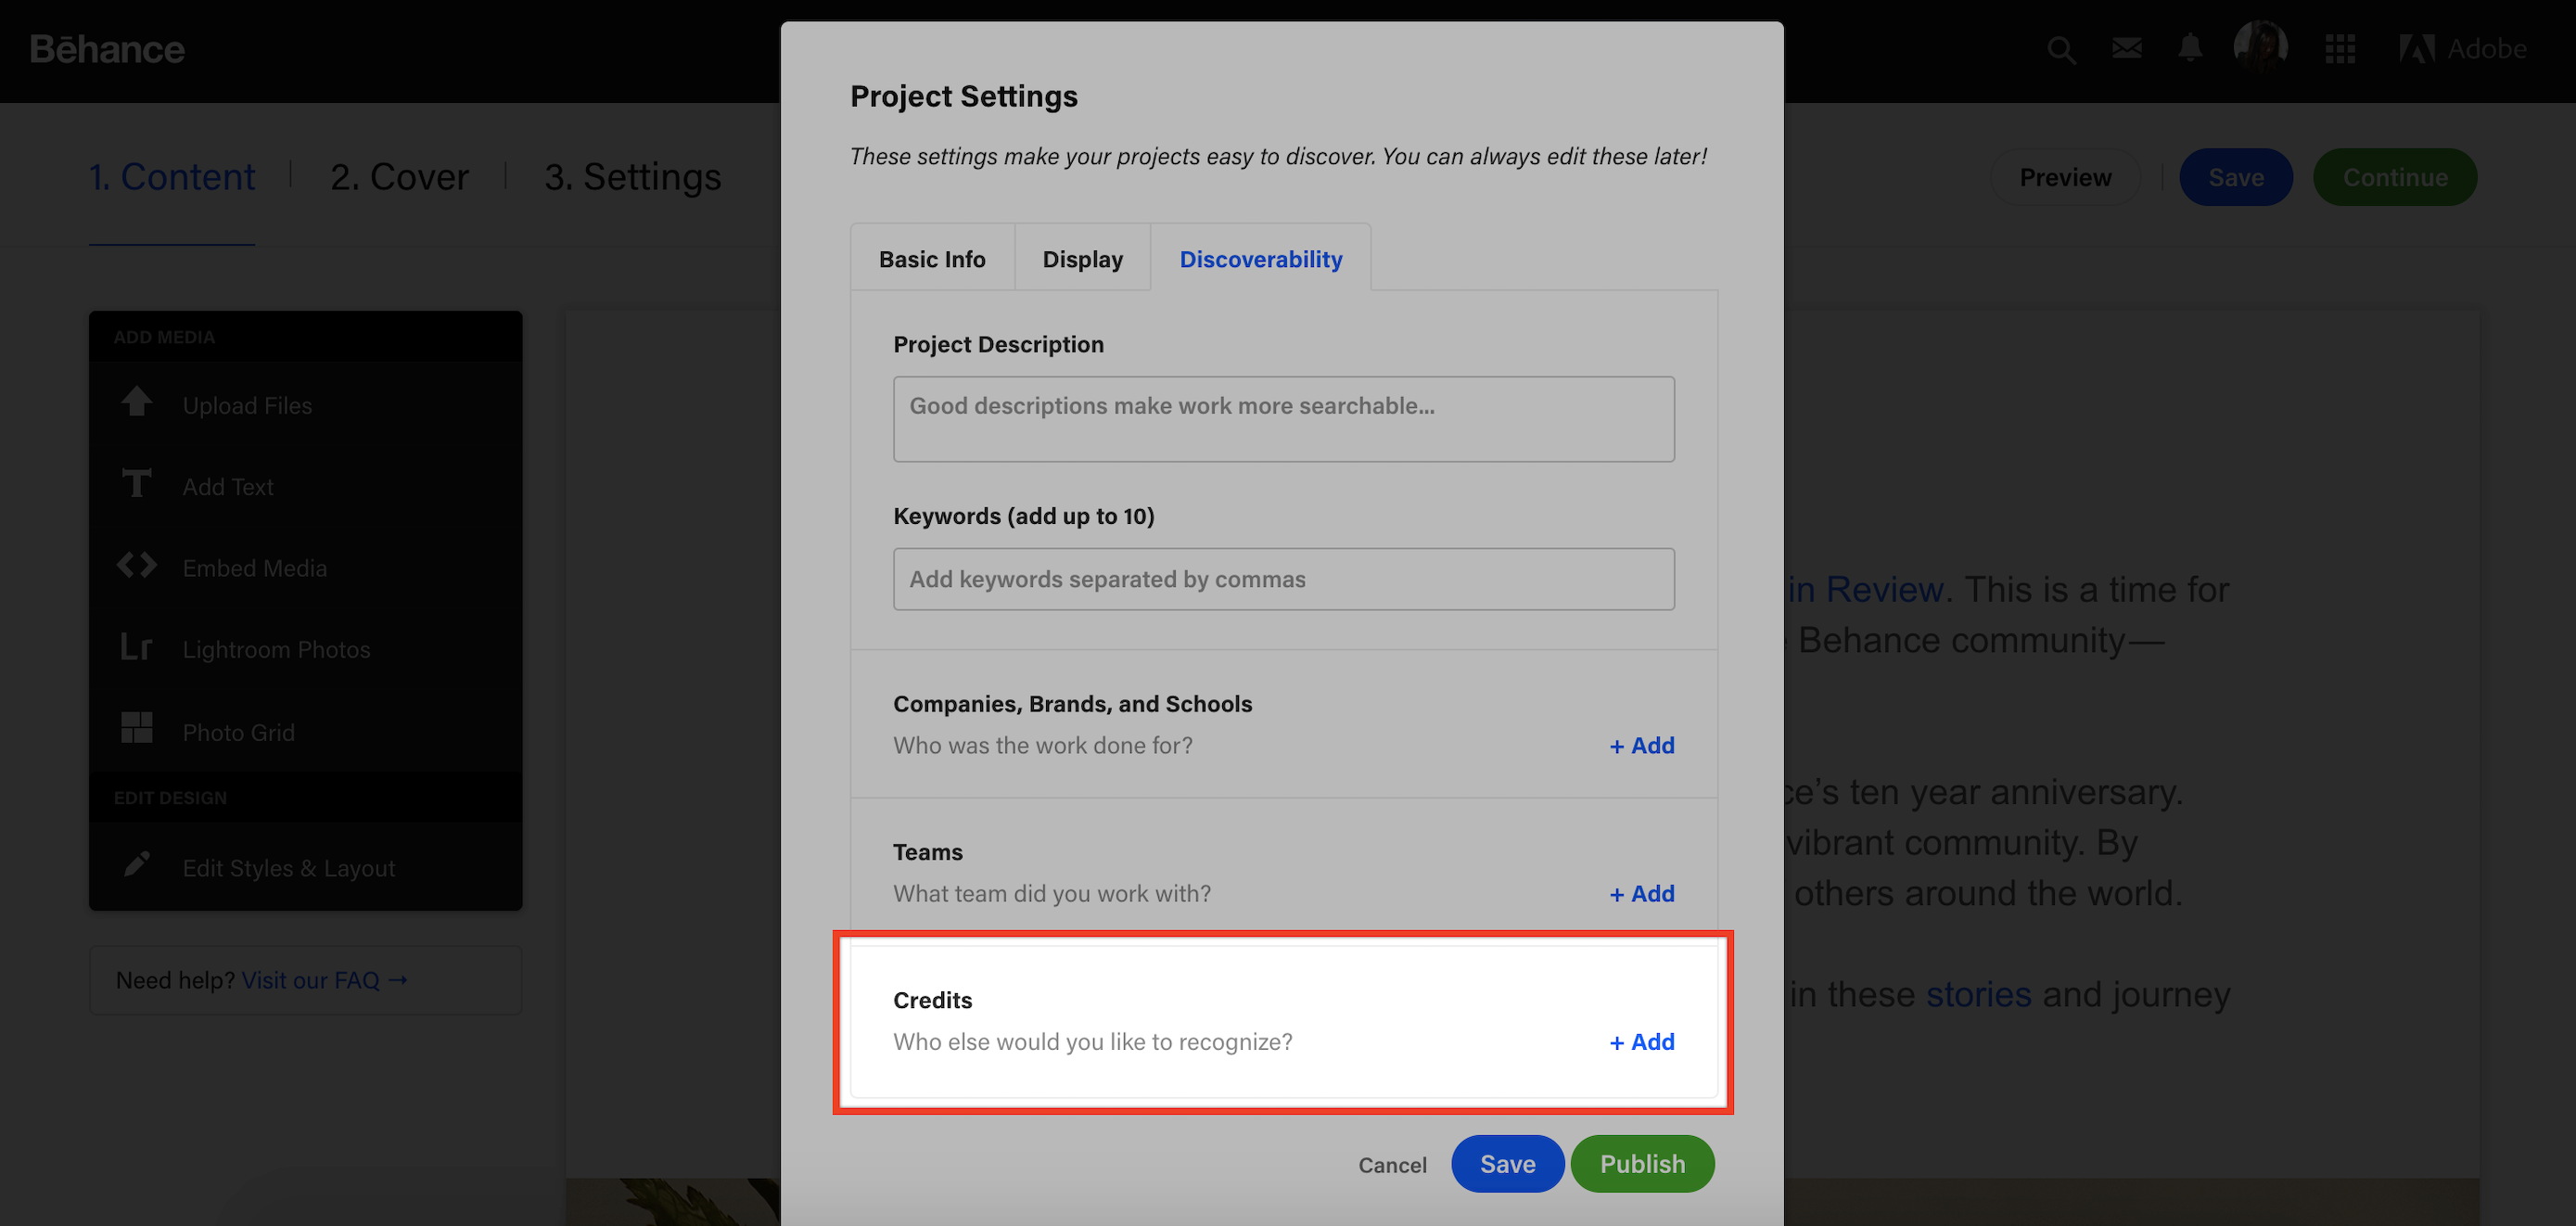Add credits for other contributors
The width and height of the screenshot is (2576, 1226).
[x=1642, y=1041]
